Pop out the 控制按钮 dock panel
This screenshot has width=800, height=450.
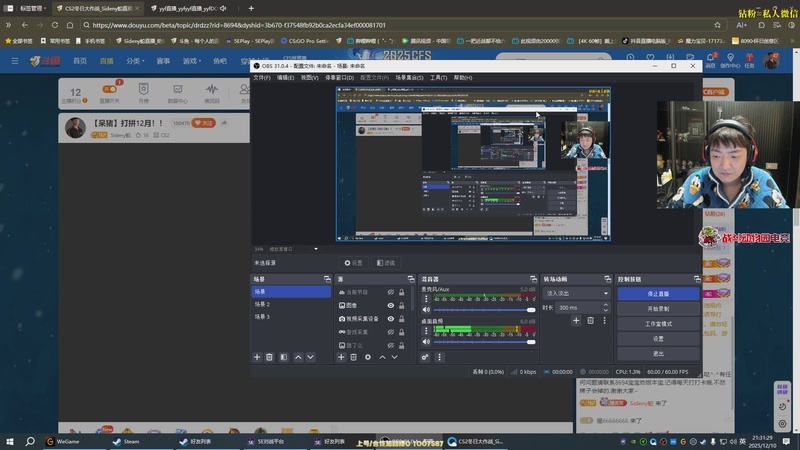697,279
